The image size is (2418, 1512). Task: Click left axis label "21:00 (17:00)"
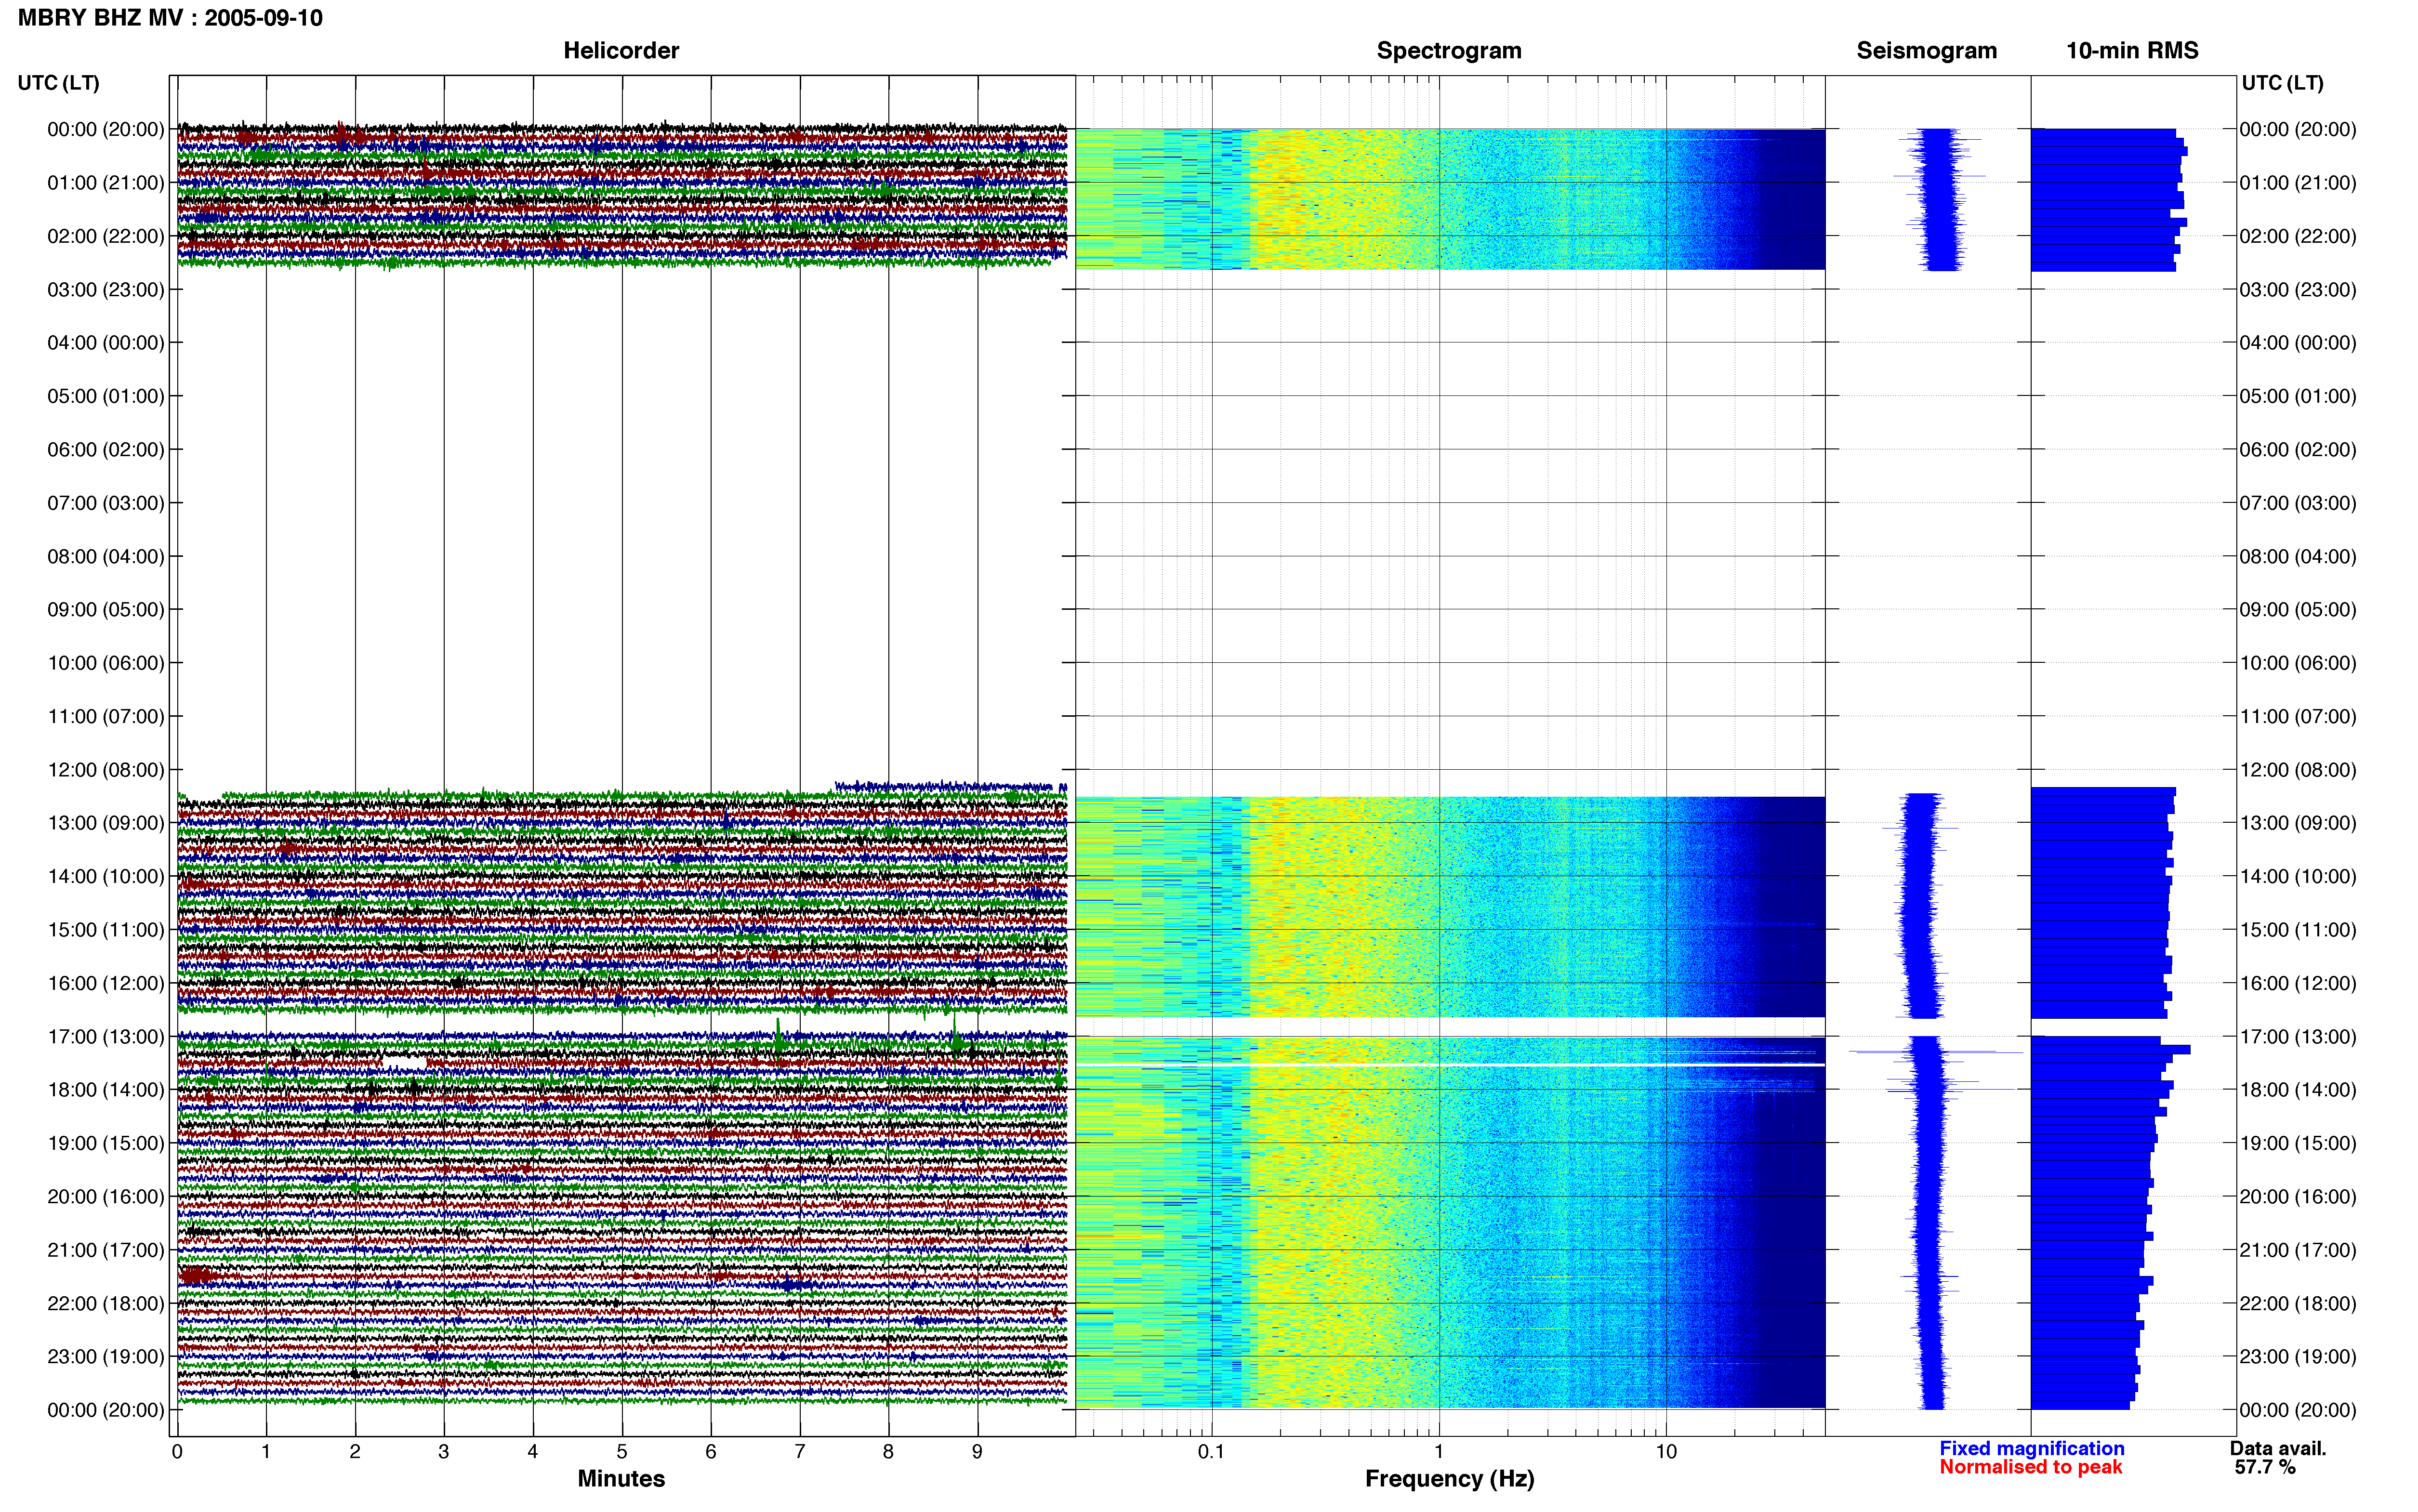point(106,1250)
